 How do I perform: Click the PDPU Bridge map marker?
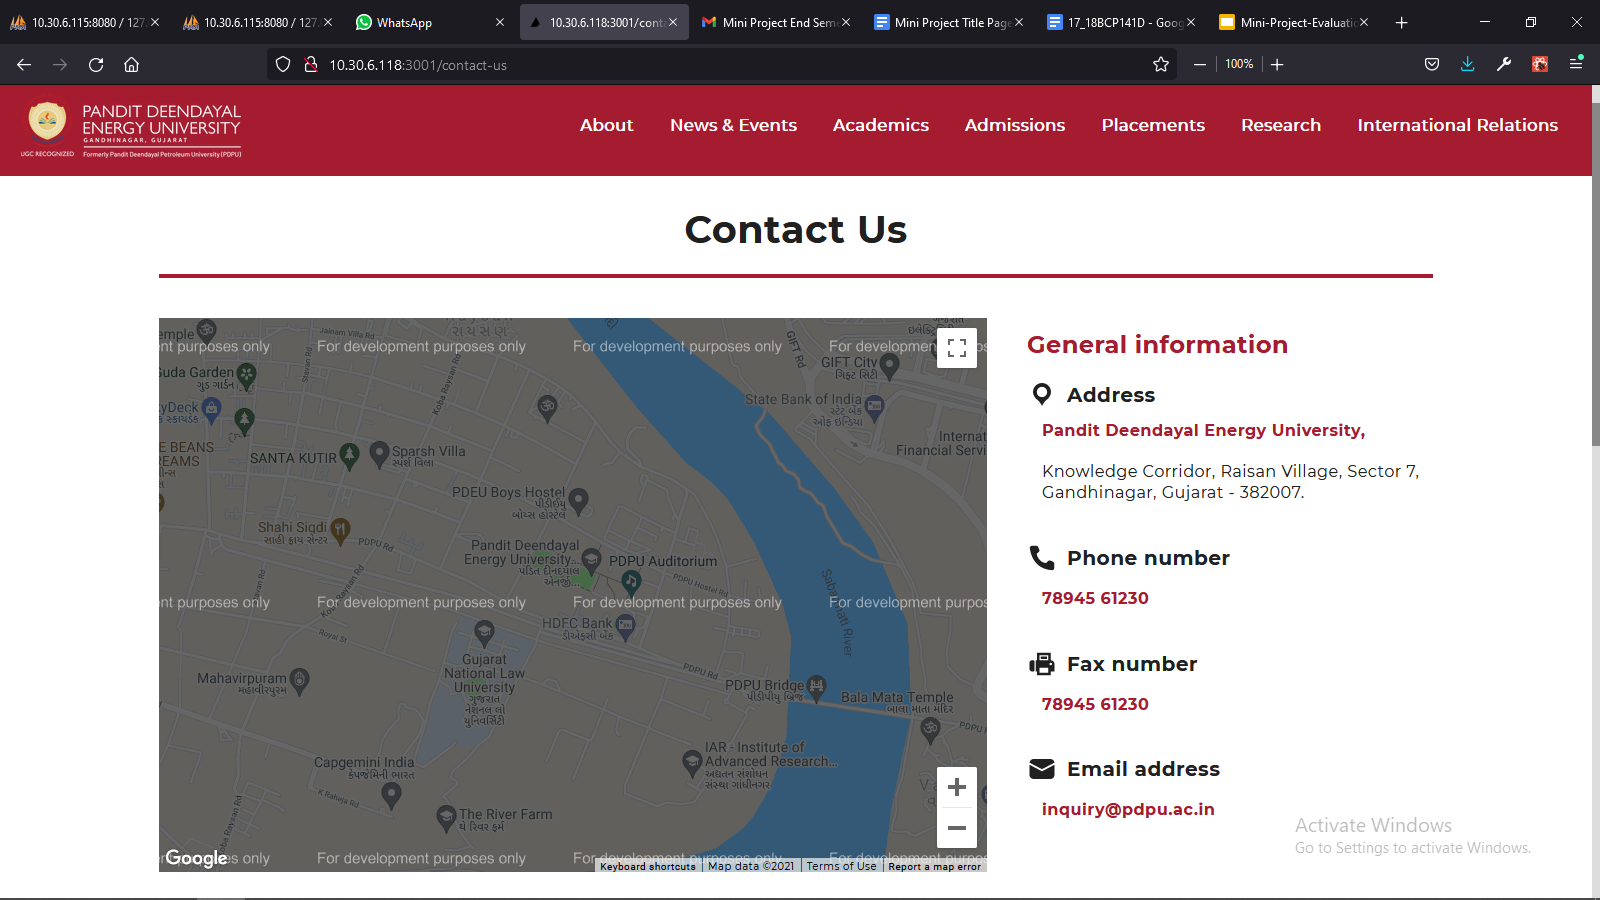[x=816, y=687]
